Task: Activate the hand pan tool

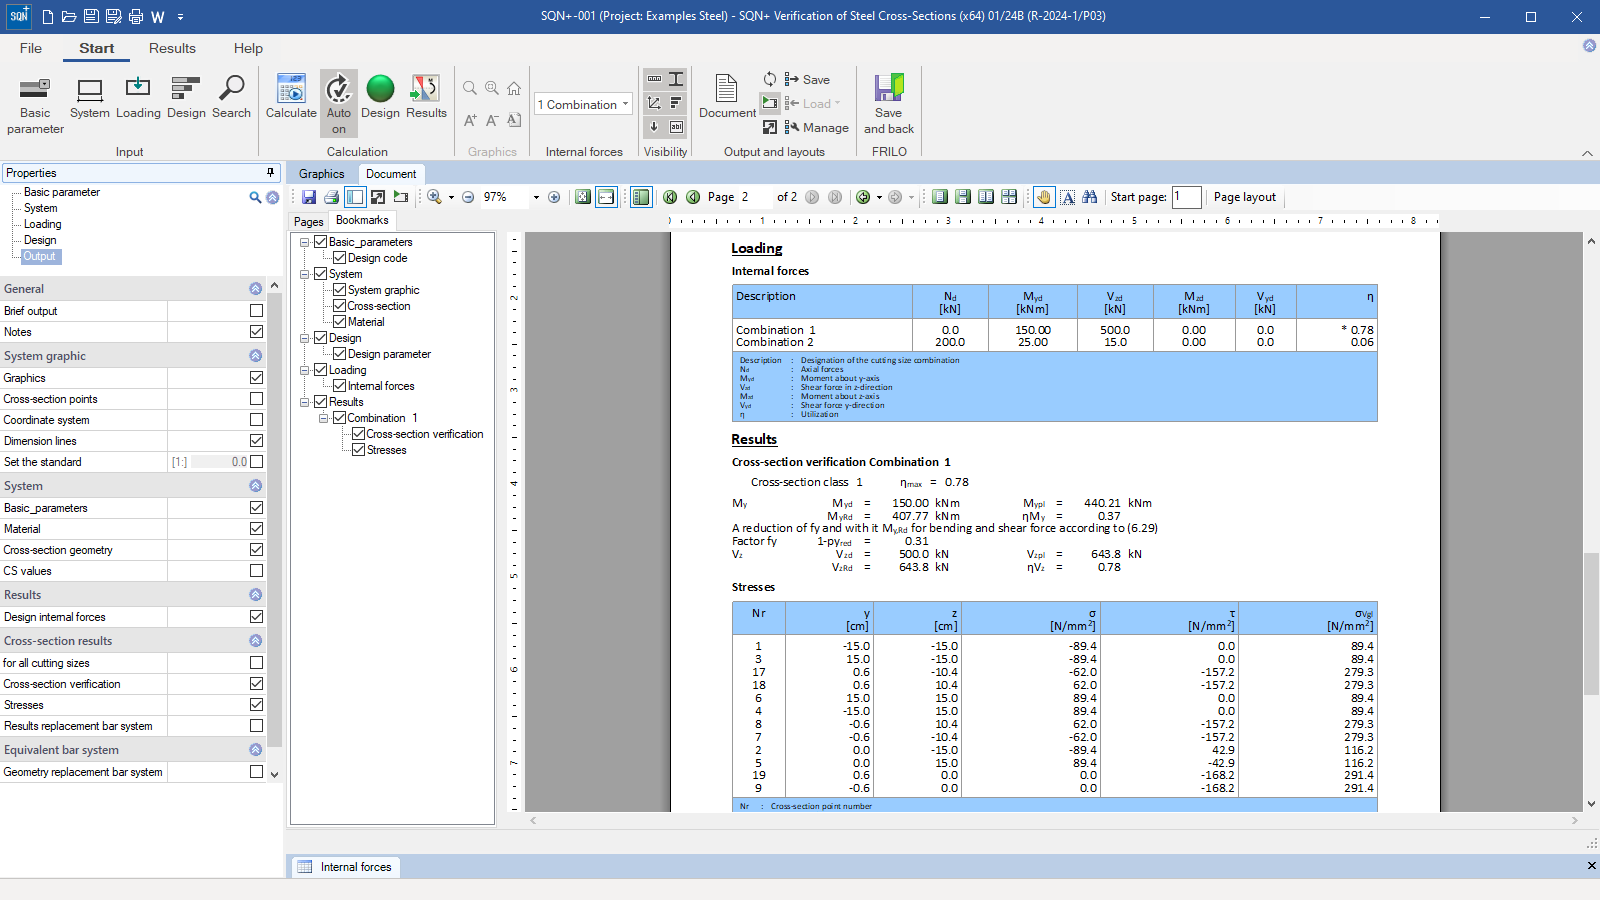Action: [1043, 197]
